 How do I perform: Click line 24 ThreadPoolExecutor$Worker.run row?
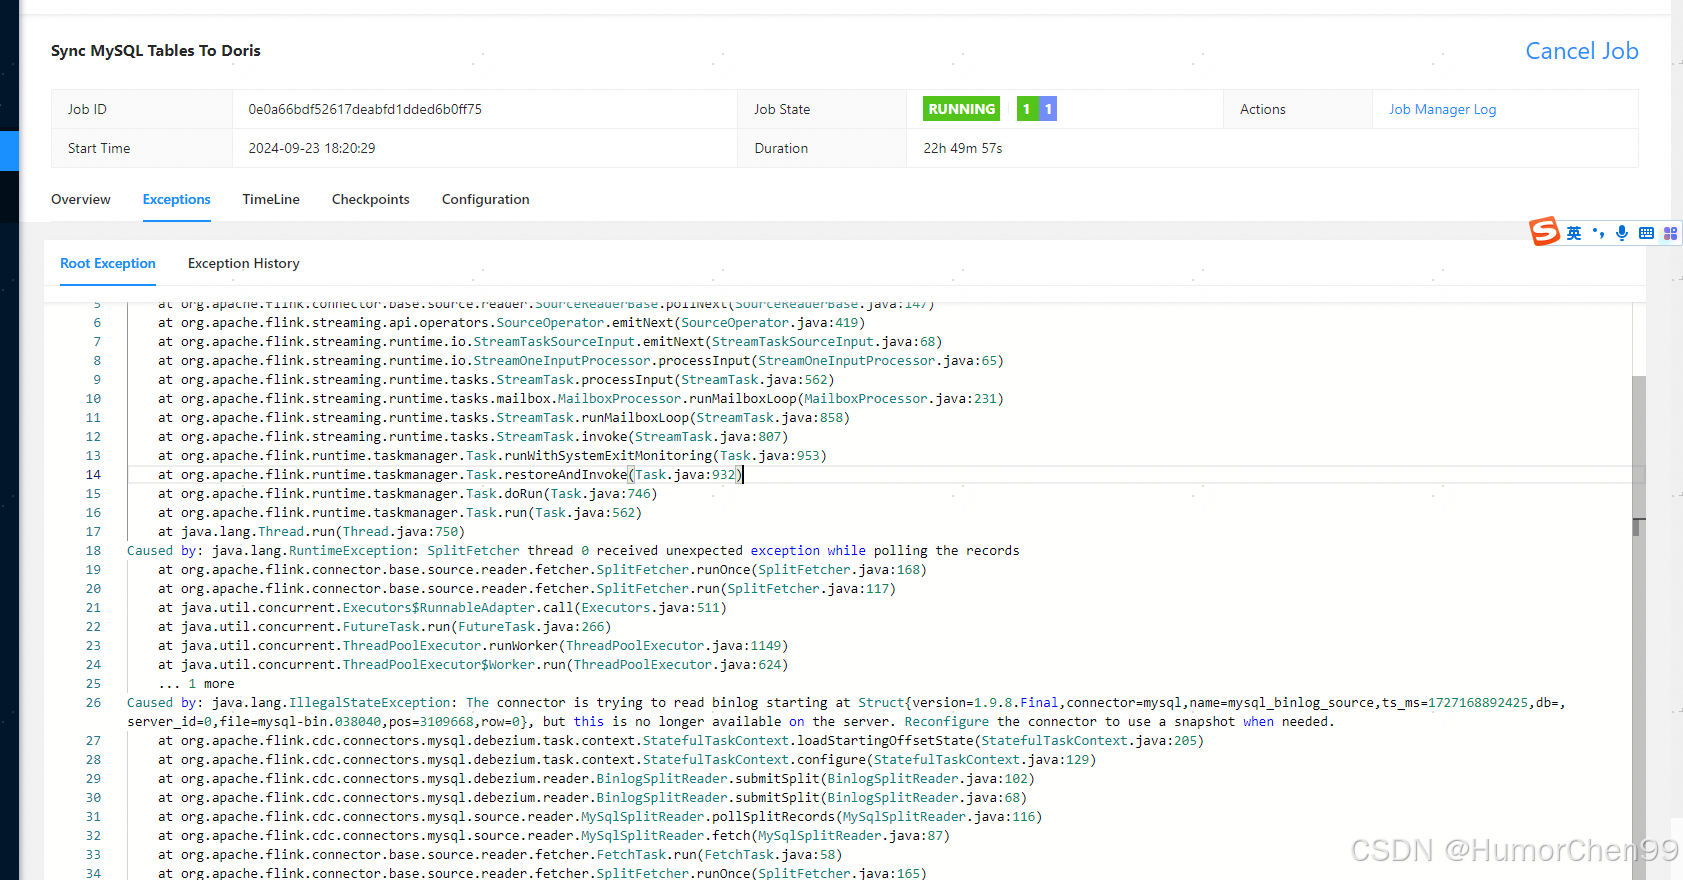(473, 665)
